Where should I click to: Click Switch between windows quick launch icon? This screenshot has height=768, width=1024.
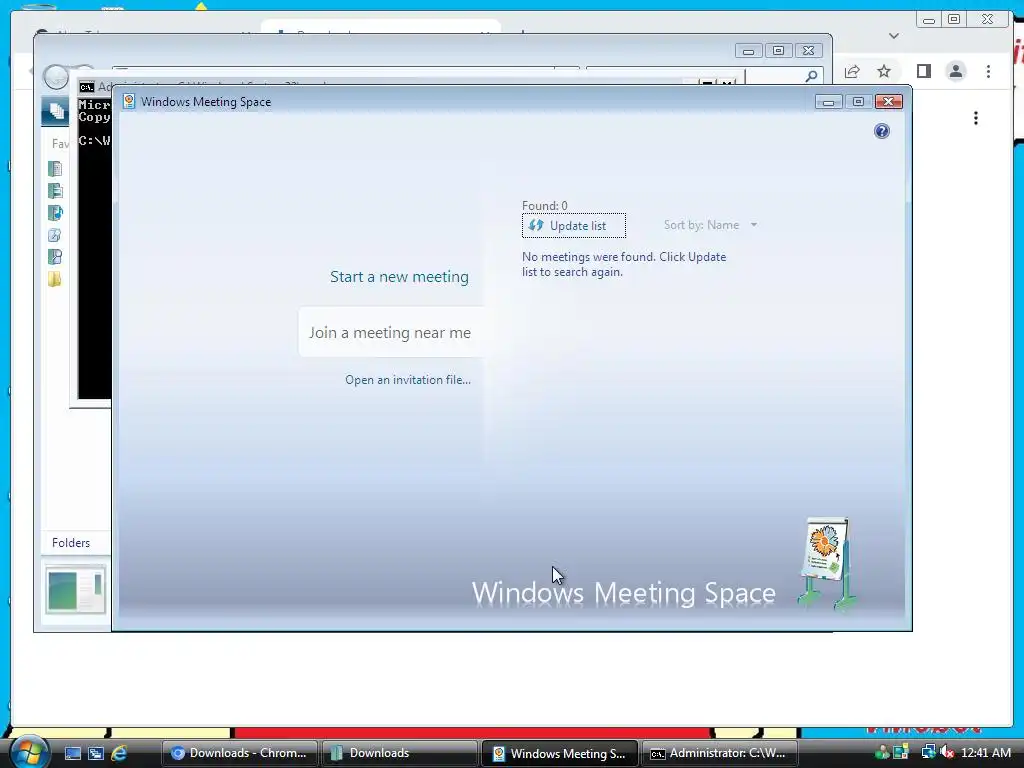coord(95,753)
